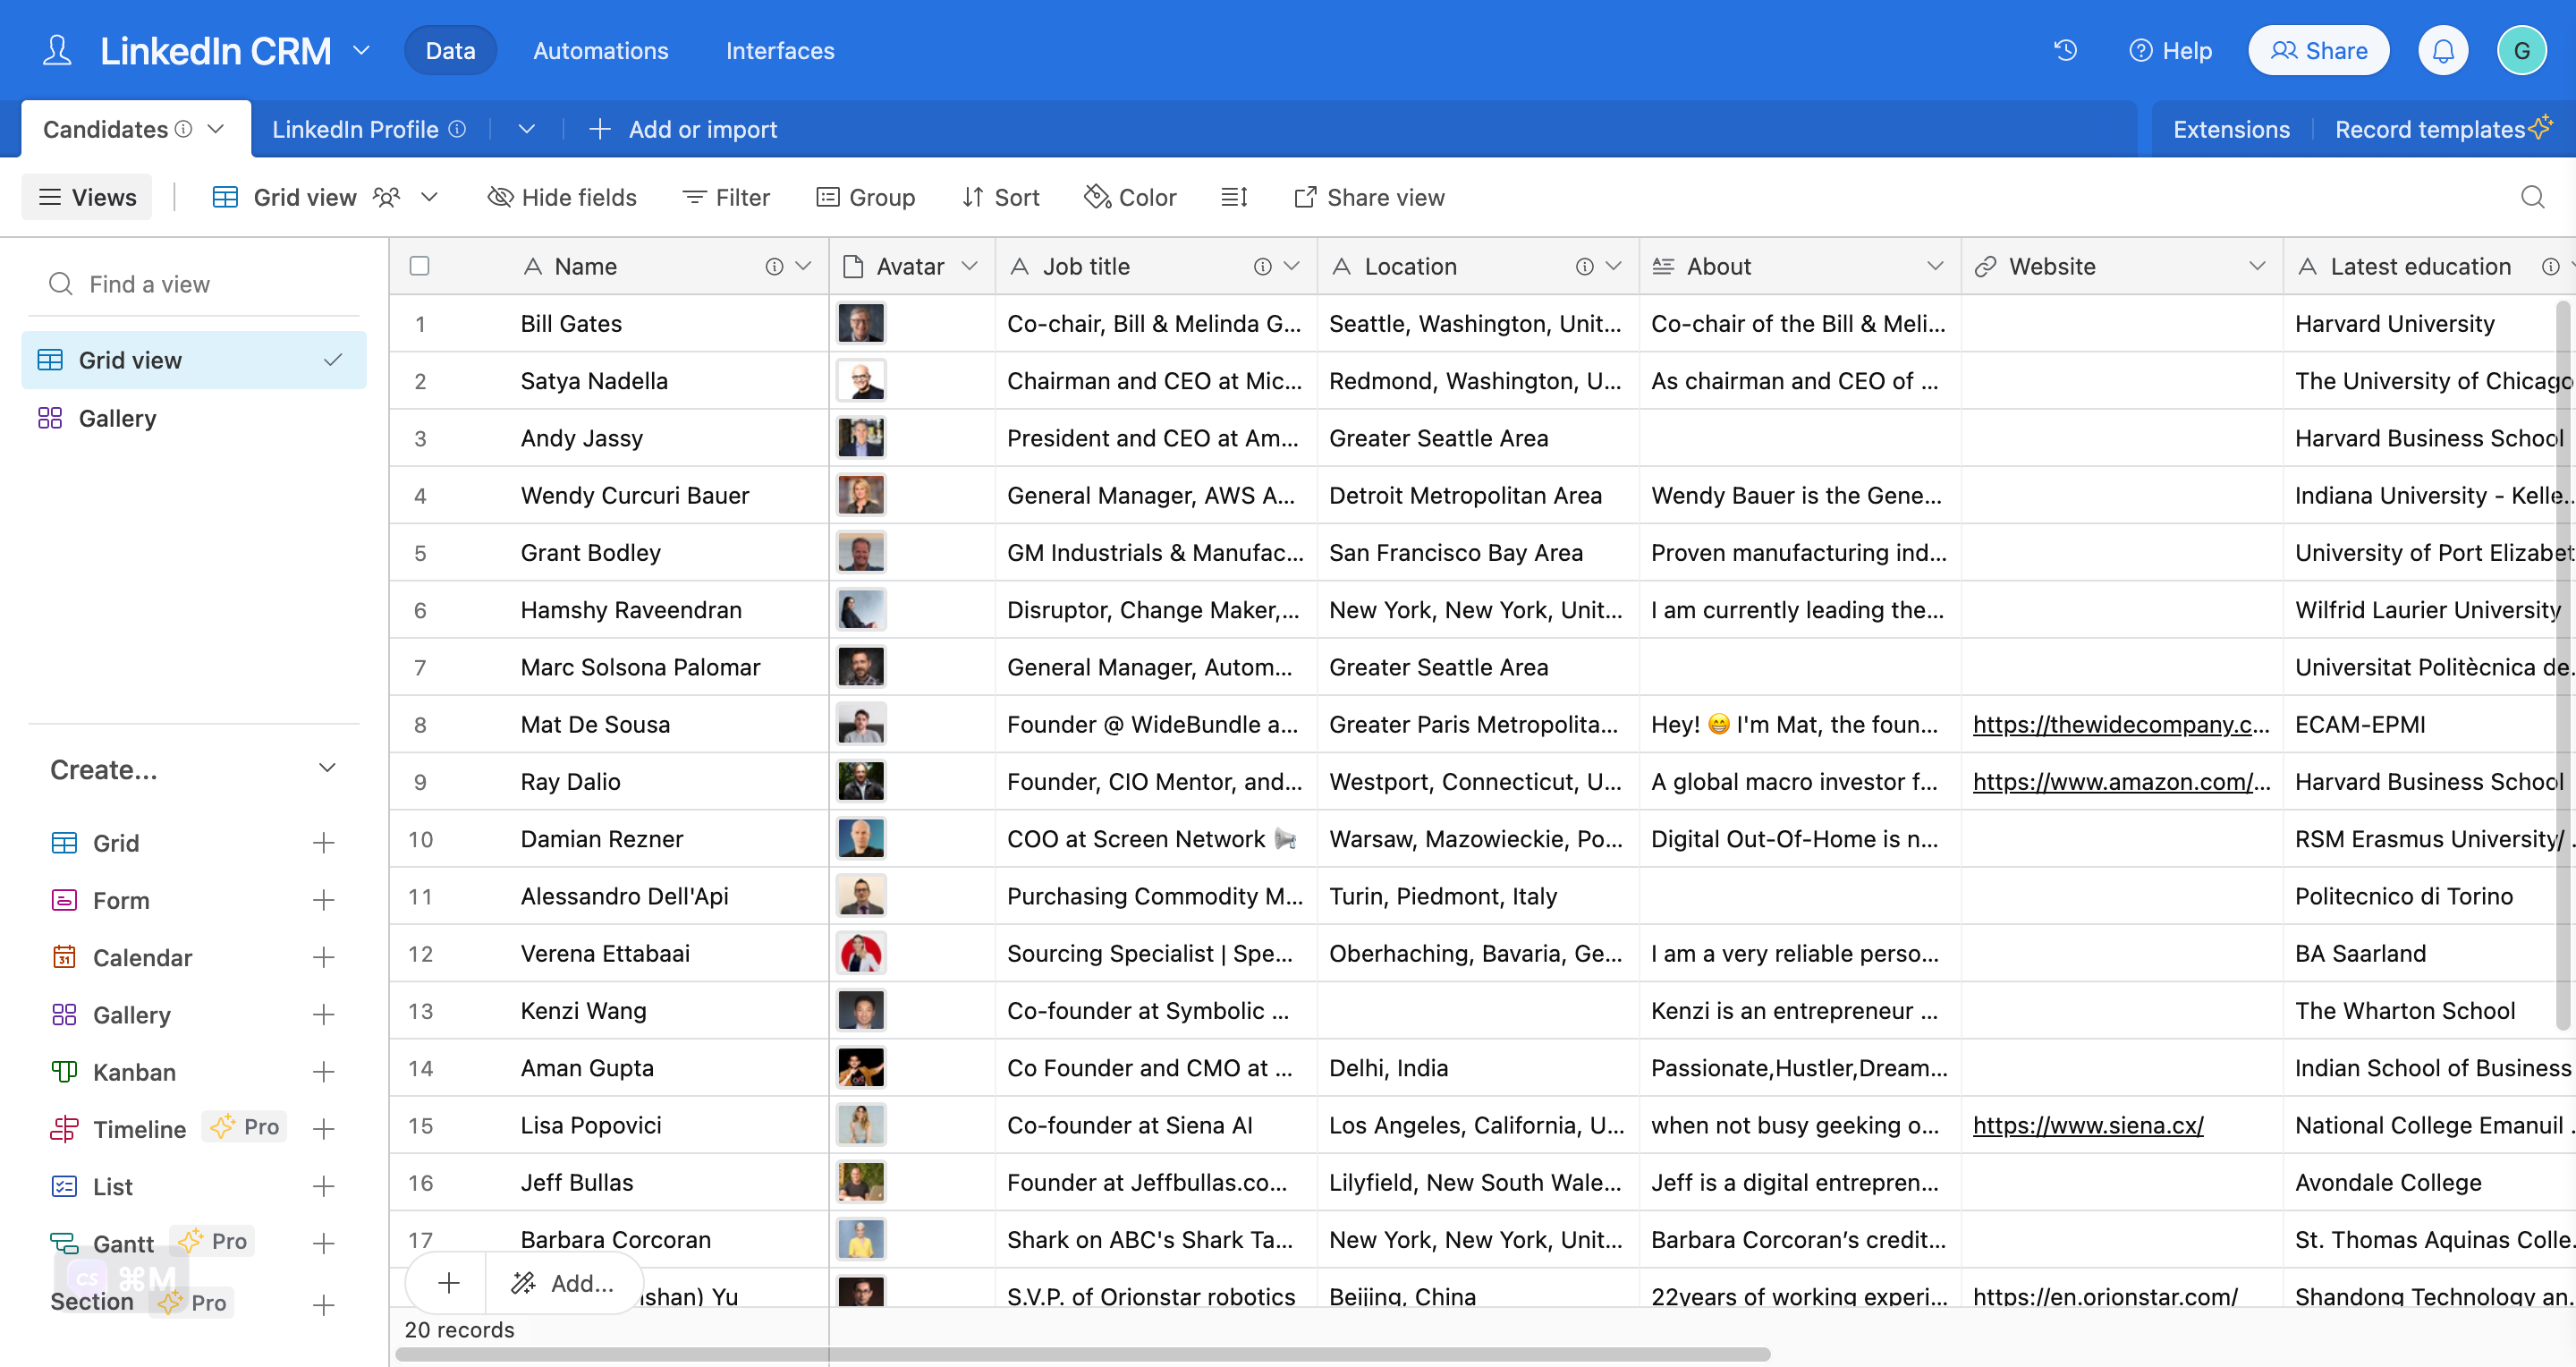Click the Candidates table info icon
The image size is (2576, 1367).
pyautogui.click(x=183, y=129)
